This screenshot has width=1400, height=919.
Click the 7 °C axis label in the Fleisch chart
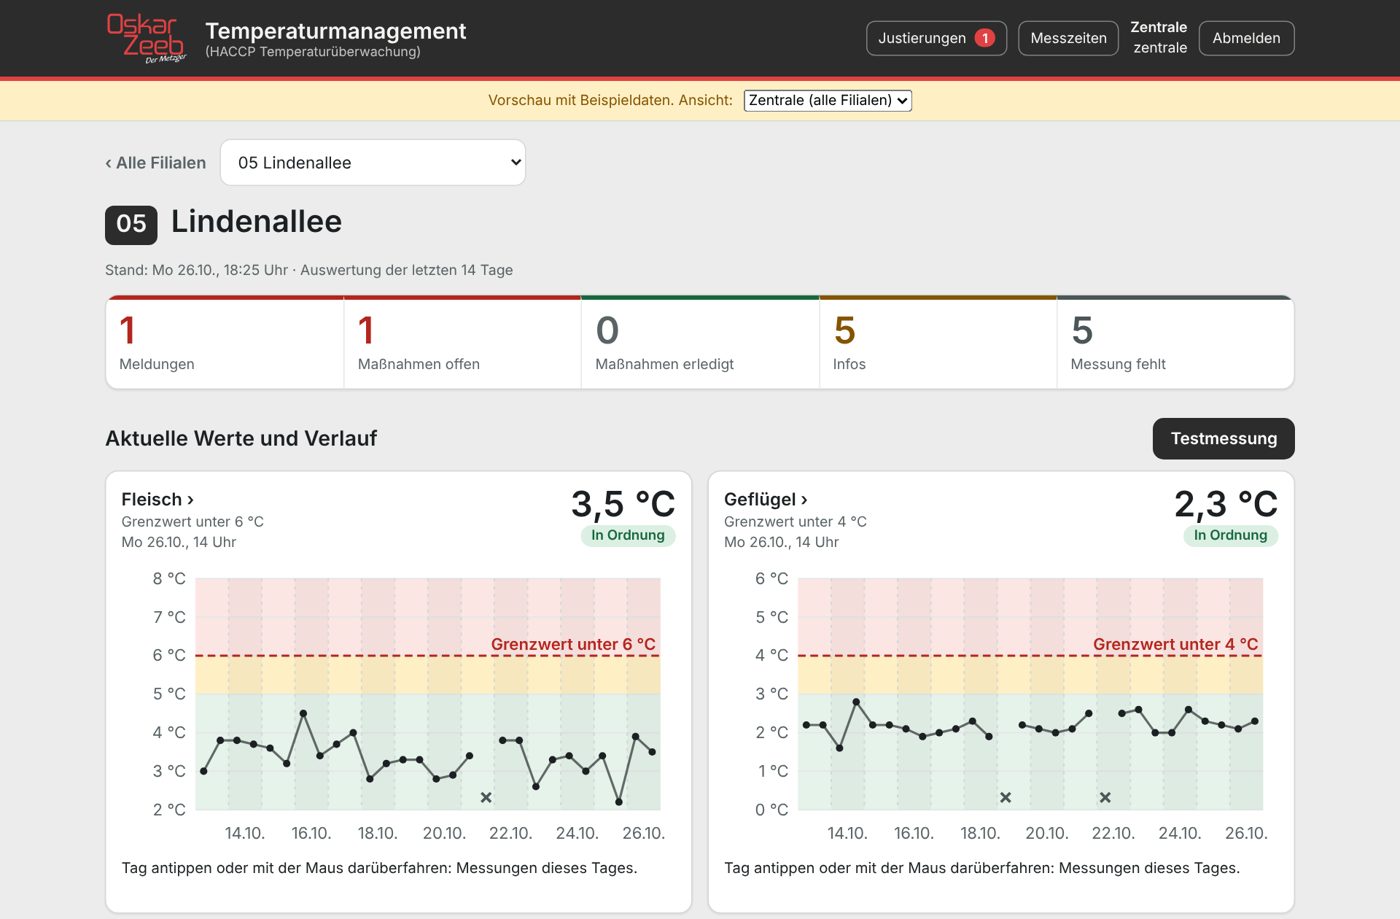click(169, 617)
